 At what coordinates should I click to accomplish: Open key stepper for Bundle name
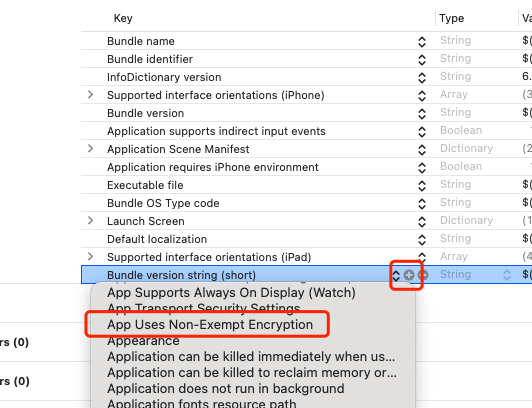(x=422, y=42)
